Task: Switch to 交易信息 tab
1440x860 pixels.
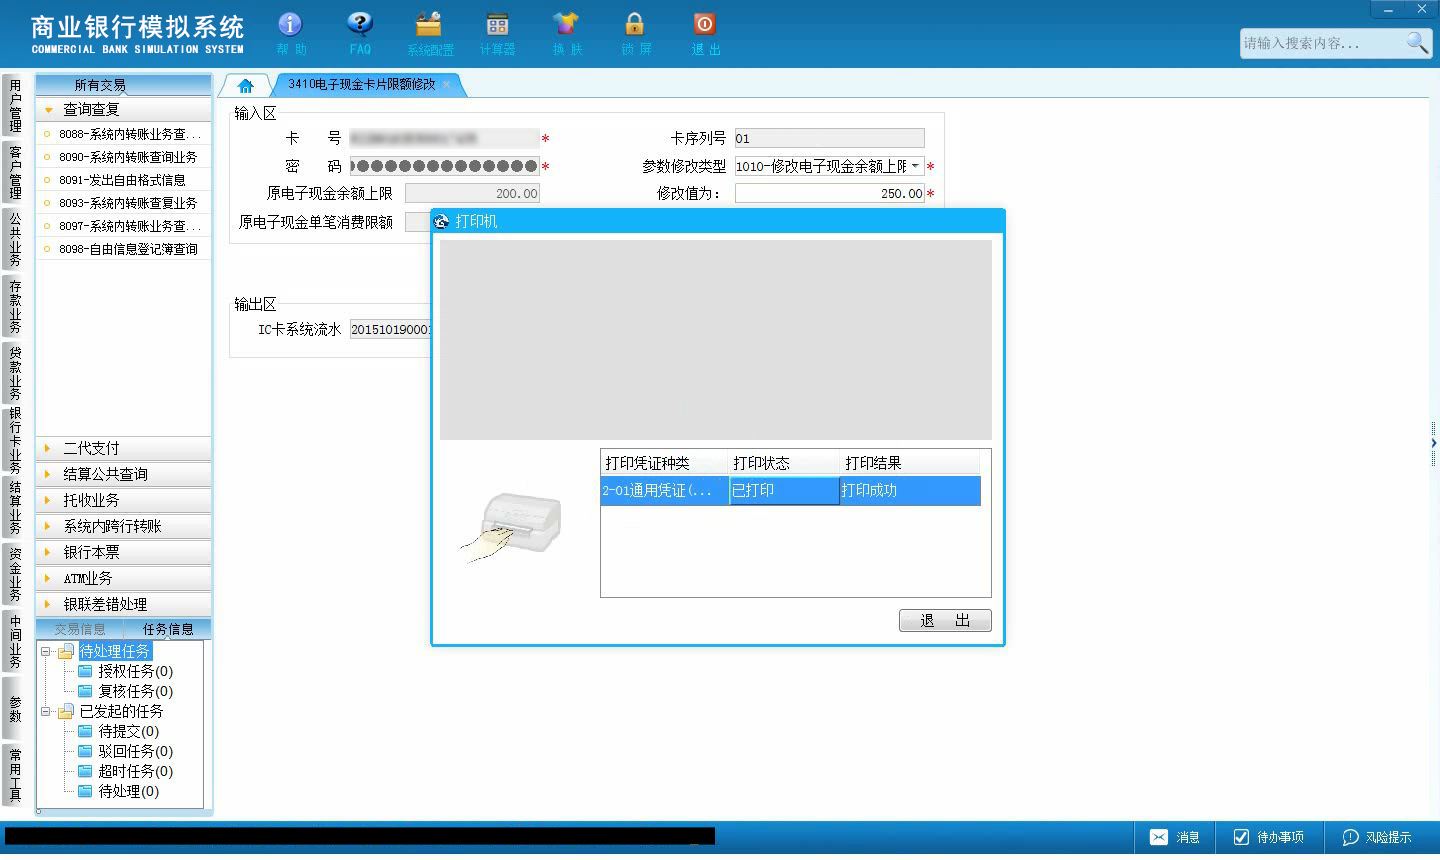Action: pyautogui.click(x=80, y=629)
